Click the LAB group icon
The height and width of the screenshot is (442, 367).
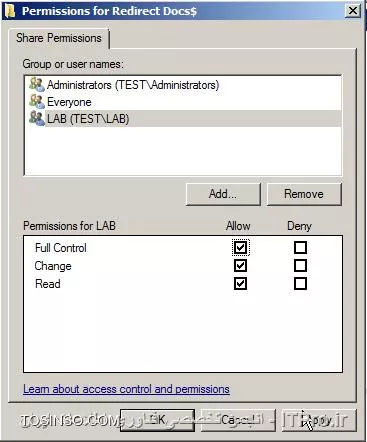click(37, 119)
